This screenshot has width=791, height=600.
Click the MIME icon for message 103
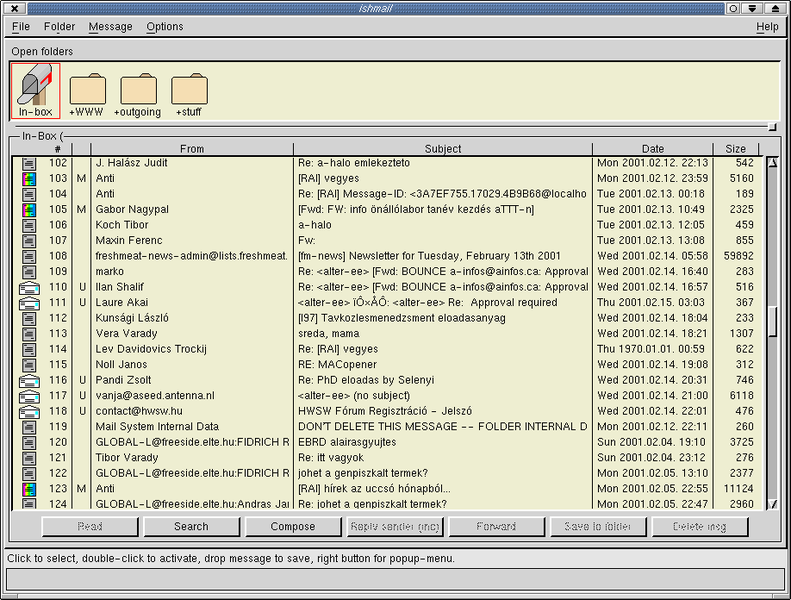[29, 179]
